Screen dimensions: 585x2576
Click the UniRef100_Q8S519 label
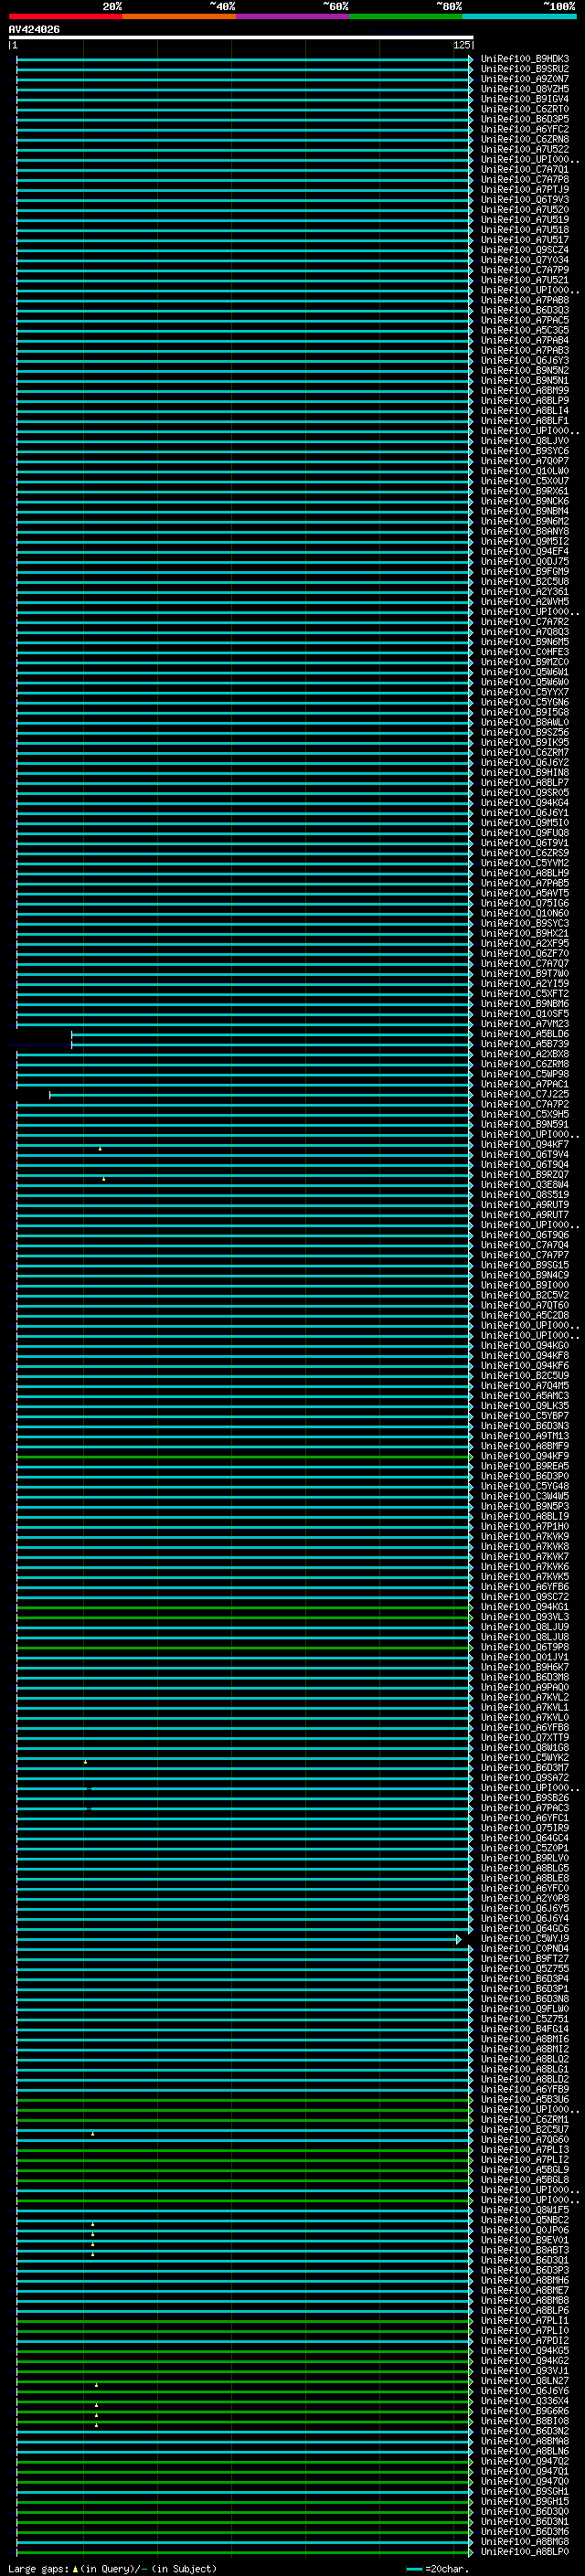(525, 1195)
